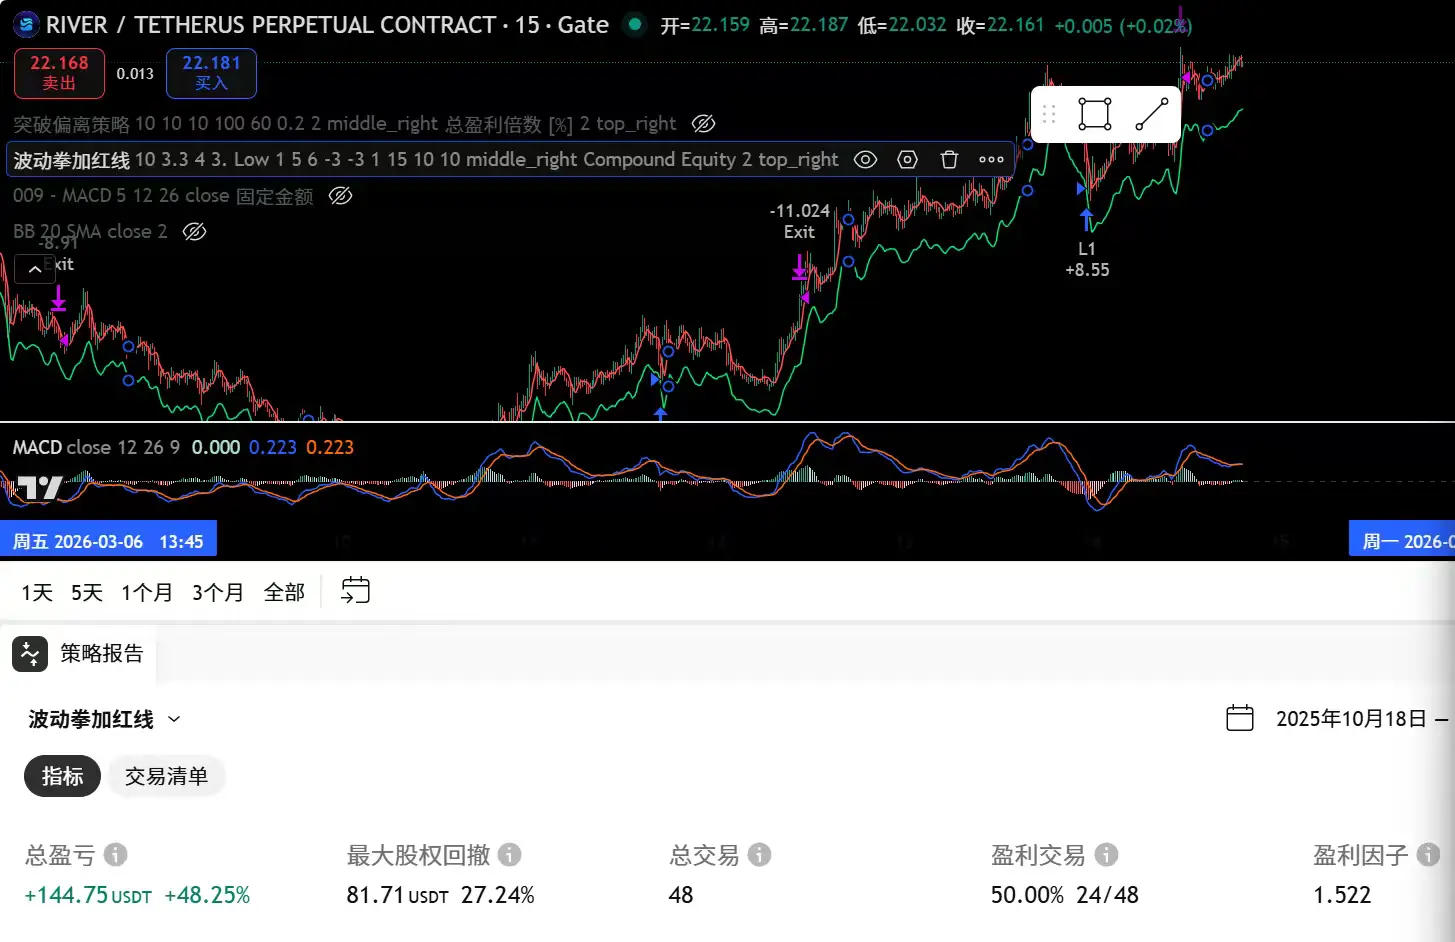Image resolution: width=1455 pixels, height=942 pixels.
Task: Select the trend line drawing tool
Action: [x=1151, y=114]
